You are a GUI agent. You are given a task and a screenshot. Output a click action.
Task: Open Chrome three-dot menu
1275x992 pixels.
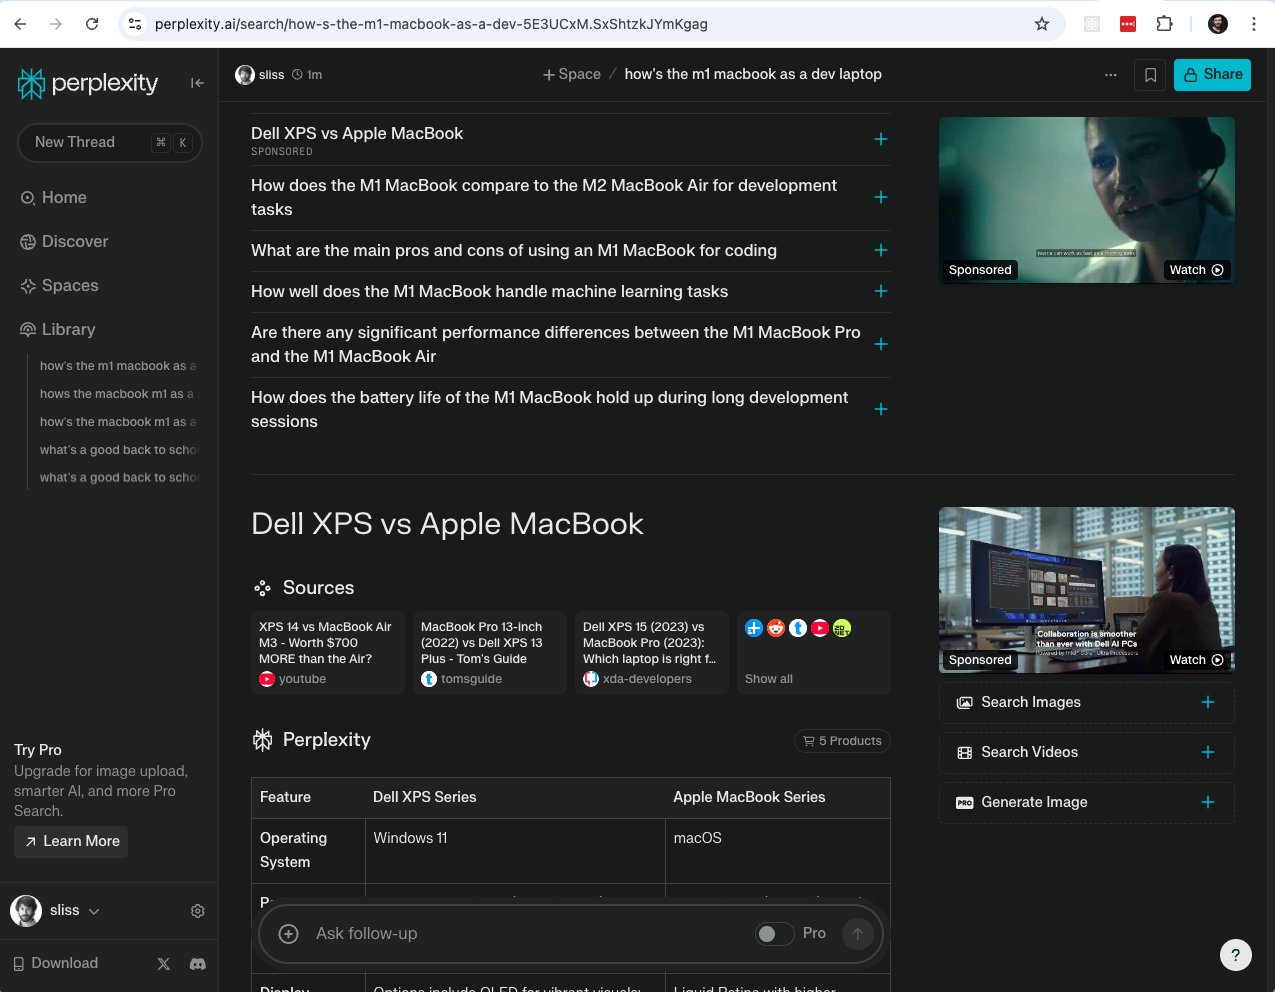tap(1254, 24)
